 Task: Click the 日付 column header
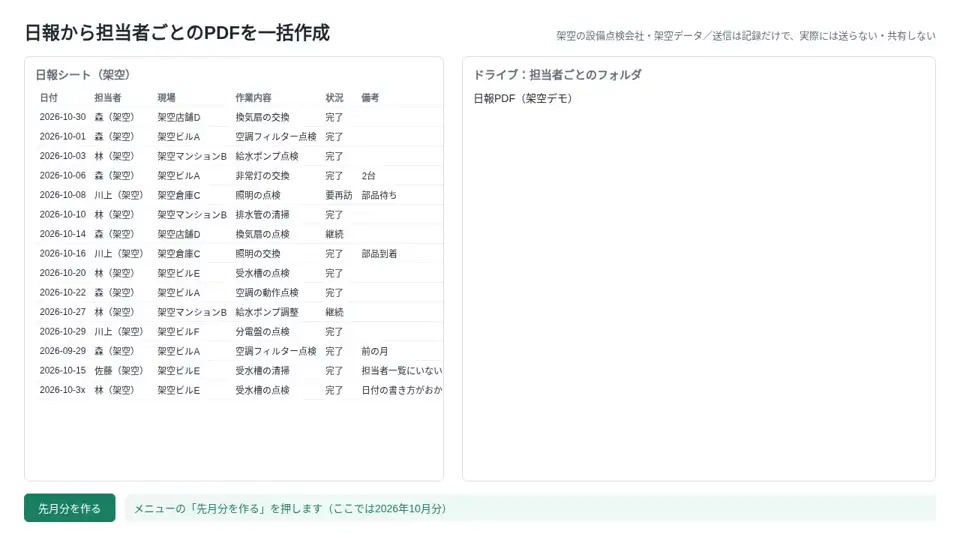tap(48, 97)
